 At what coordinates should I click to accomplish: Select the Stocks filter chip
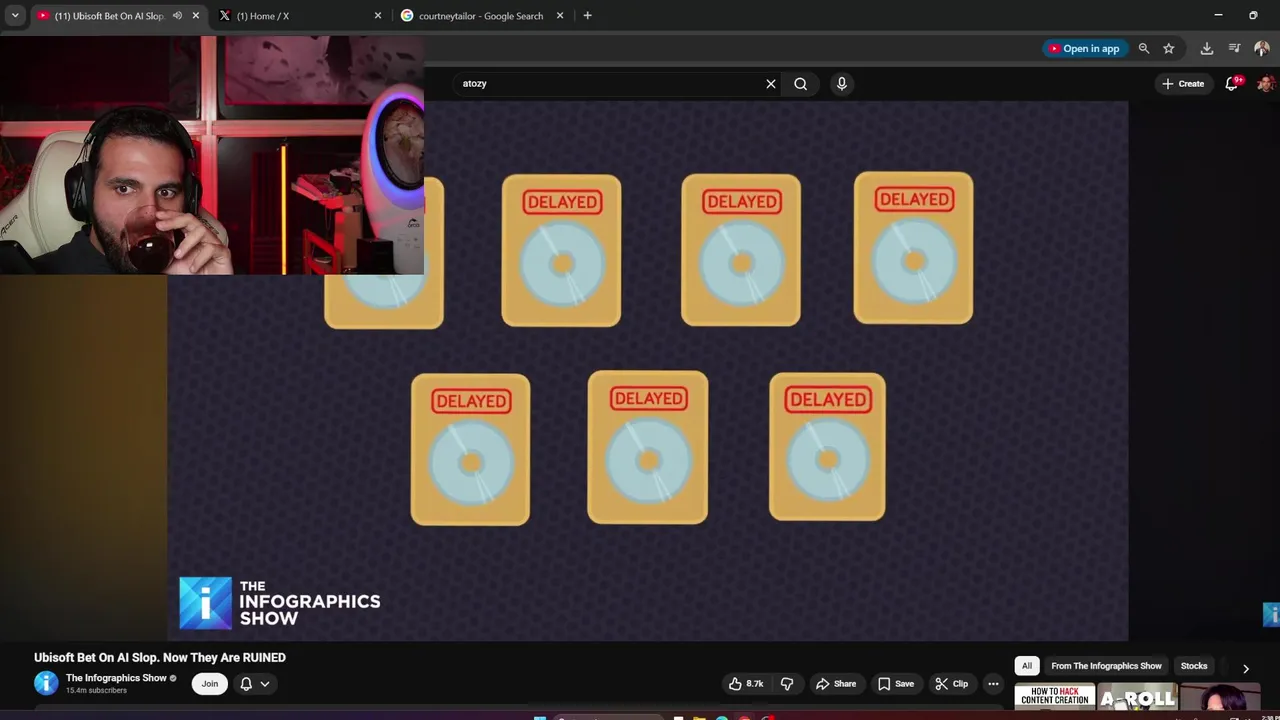1194,666
